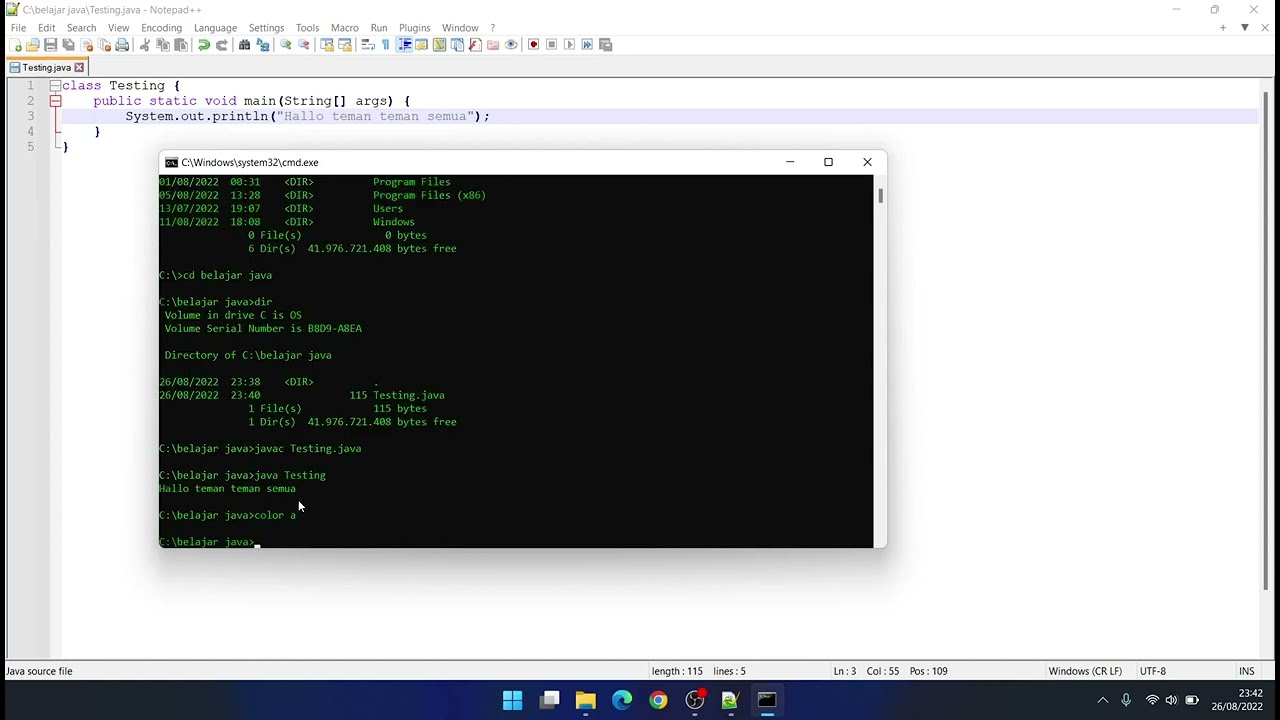Click the New file toolbar icon
This screenshot has height=720, width=1280.
pos(16,44)
